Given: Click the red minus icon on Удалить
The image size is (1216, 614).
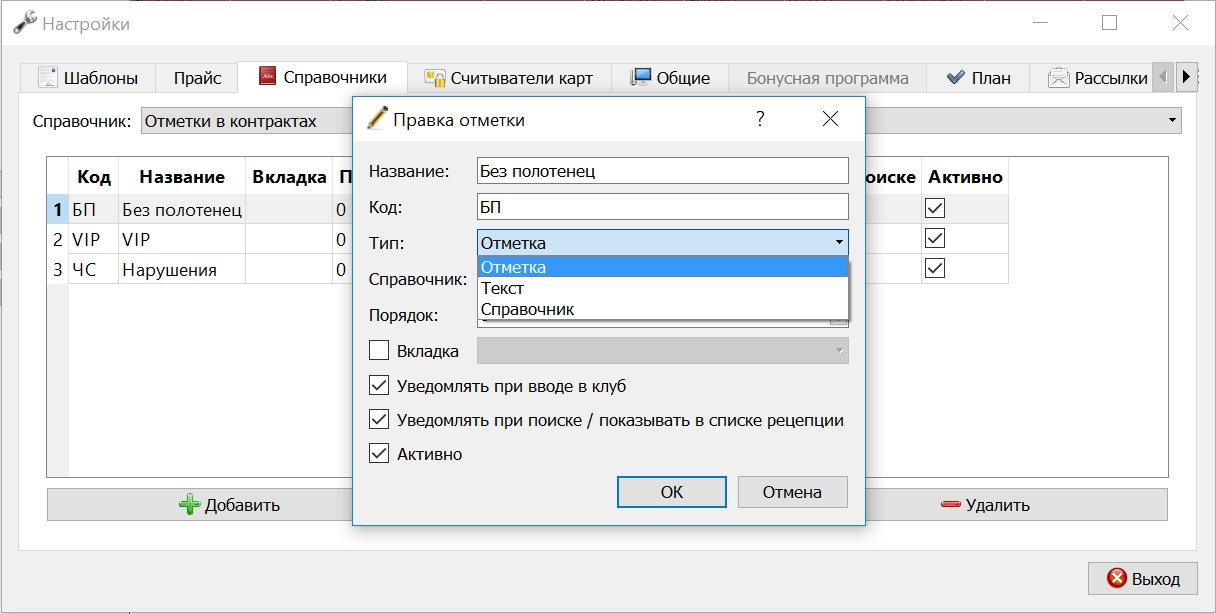Looking at the screenshot, I should pyautogui.click(x=951, y=505).
